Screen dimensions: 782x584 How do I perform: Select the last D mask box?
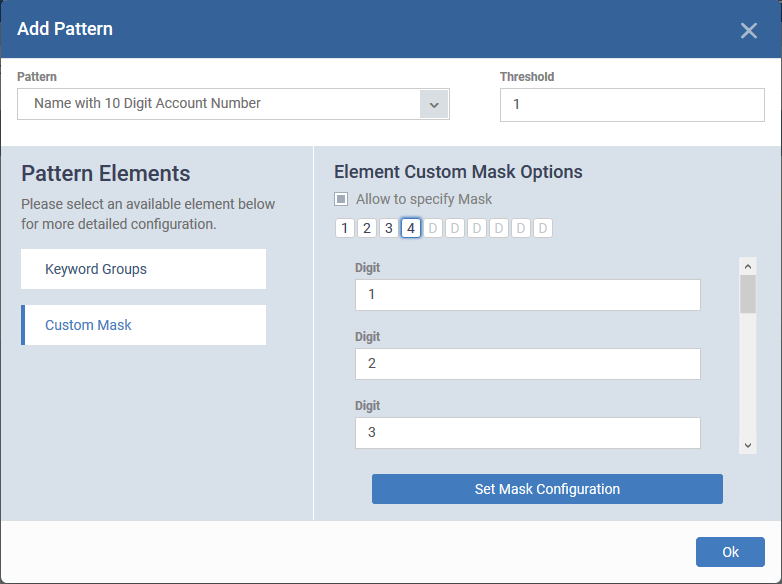point(543,228)
